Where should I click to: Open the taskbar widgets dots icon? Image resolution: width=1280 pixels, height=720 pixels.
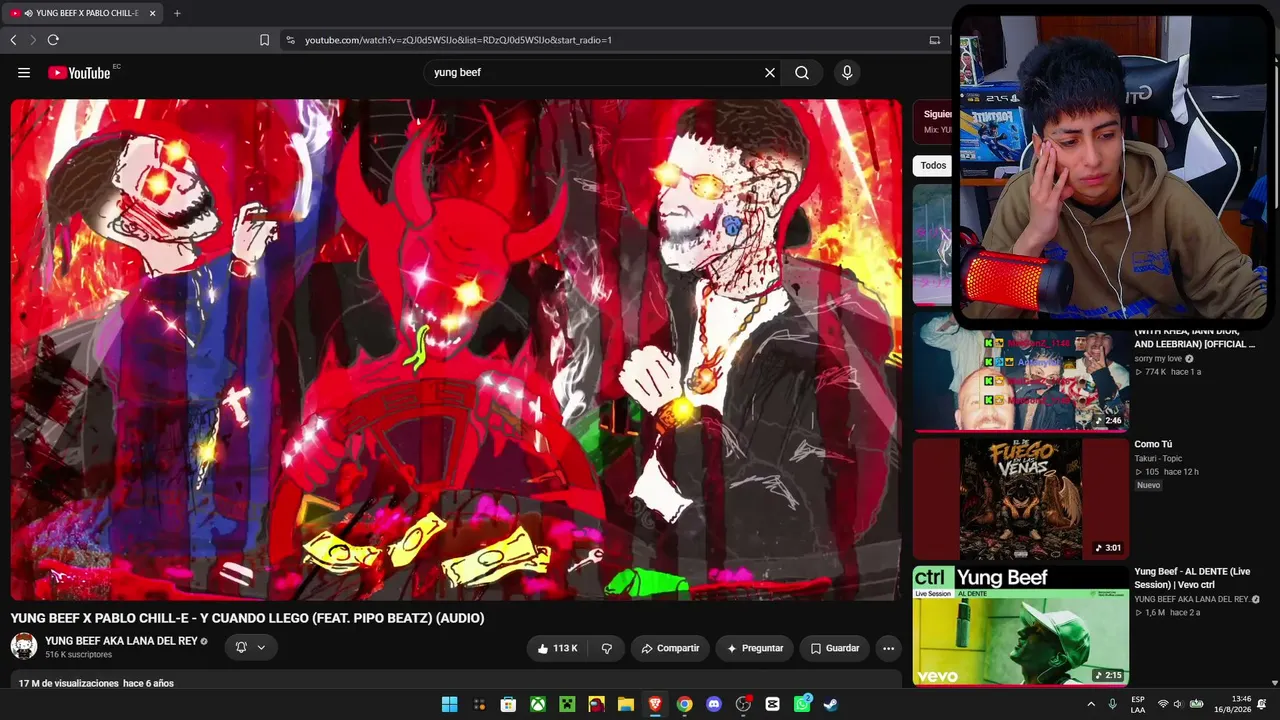pyautogui.click(x=479, y=704)
